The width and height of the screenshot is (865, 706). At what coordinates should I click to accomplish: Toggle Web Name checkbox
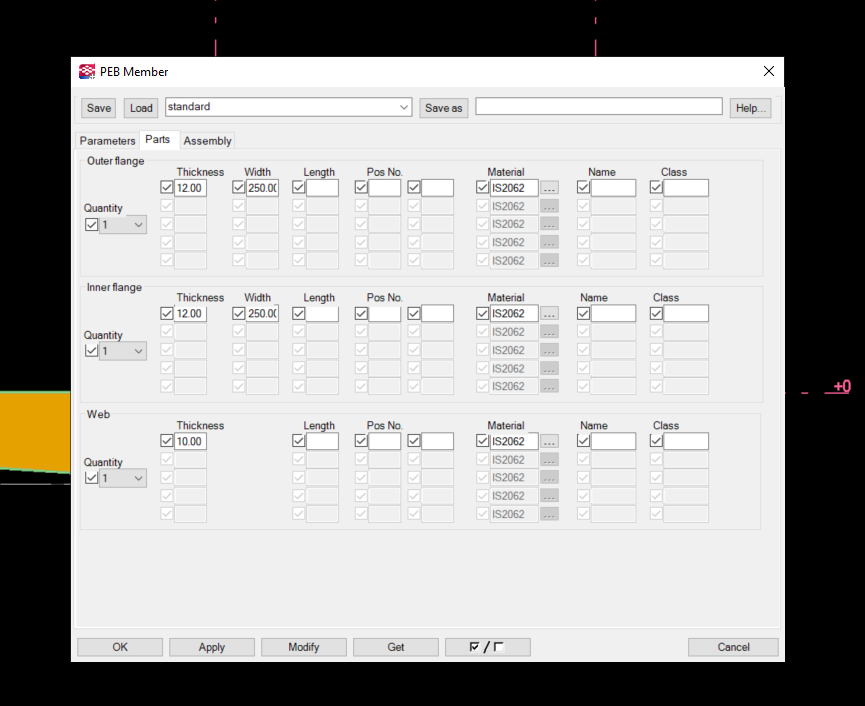pyautogui.click(x=583, y=441)
